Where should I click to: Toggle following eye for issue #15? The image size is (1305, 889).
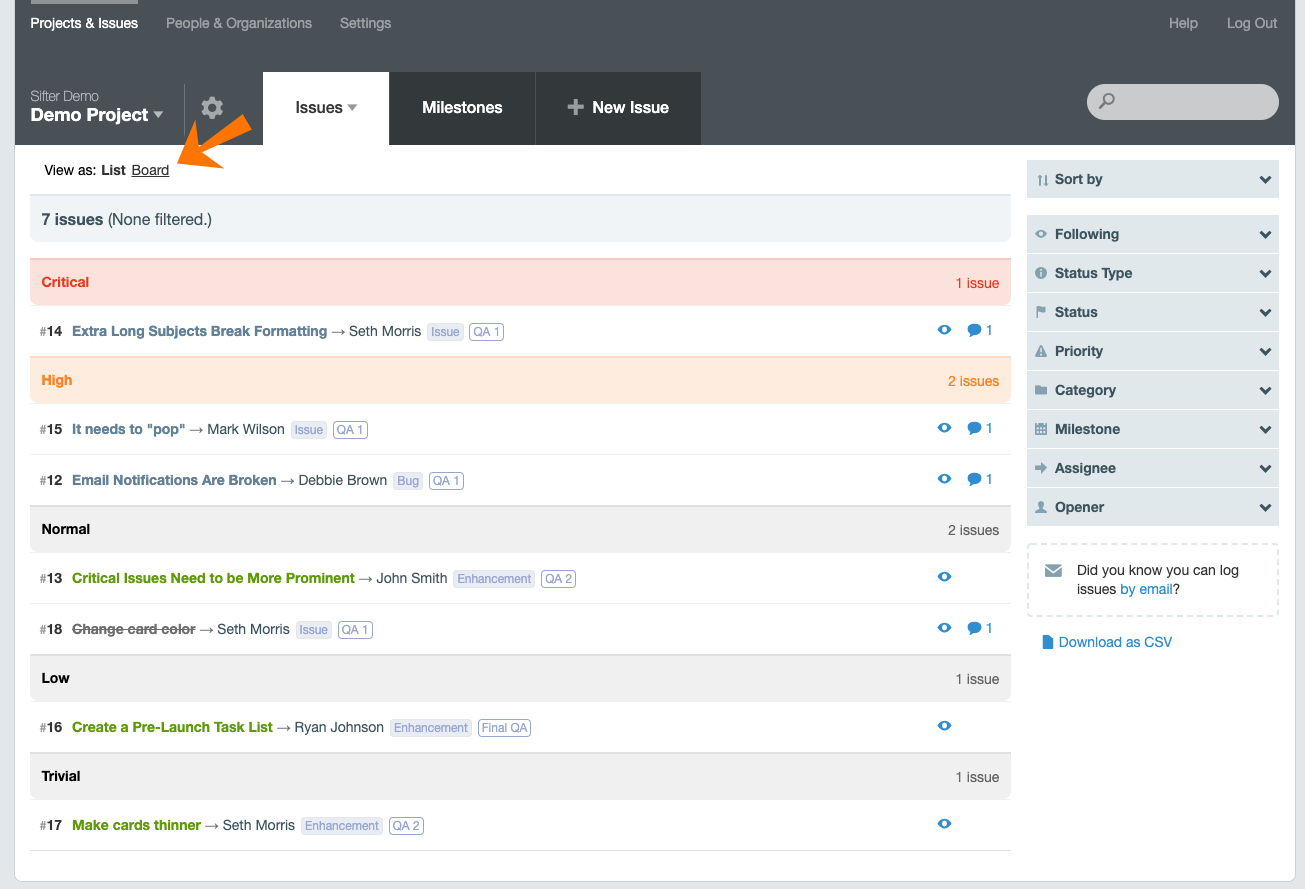tap(944, 428)
